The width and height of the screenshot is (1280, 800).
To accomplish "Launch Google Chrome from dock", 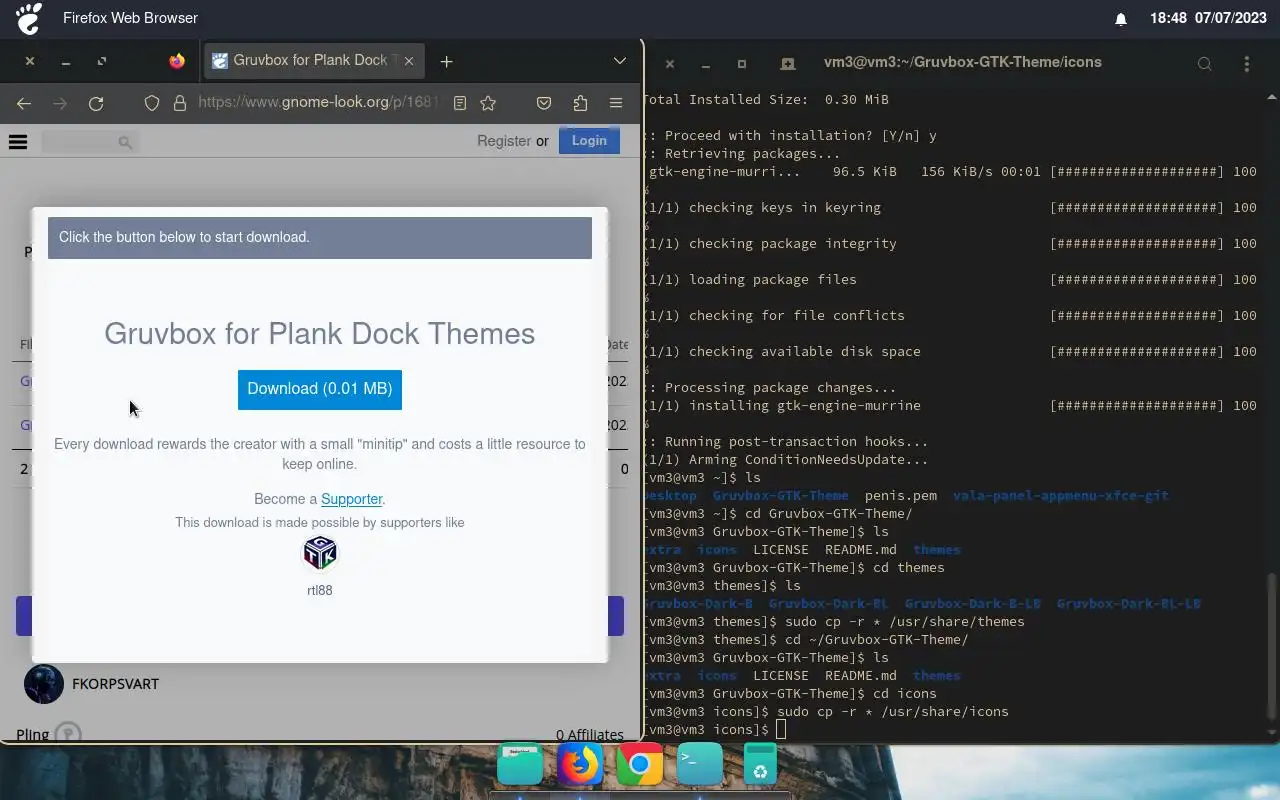I will click(x=640, y=765).
